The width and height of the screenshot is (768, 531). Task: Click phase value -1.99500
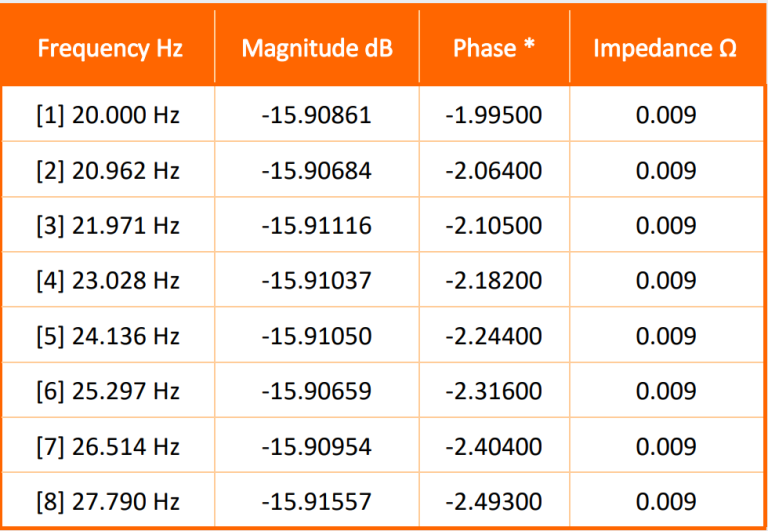click(x=494, y=115)
